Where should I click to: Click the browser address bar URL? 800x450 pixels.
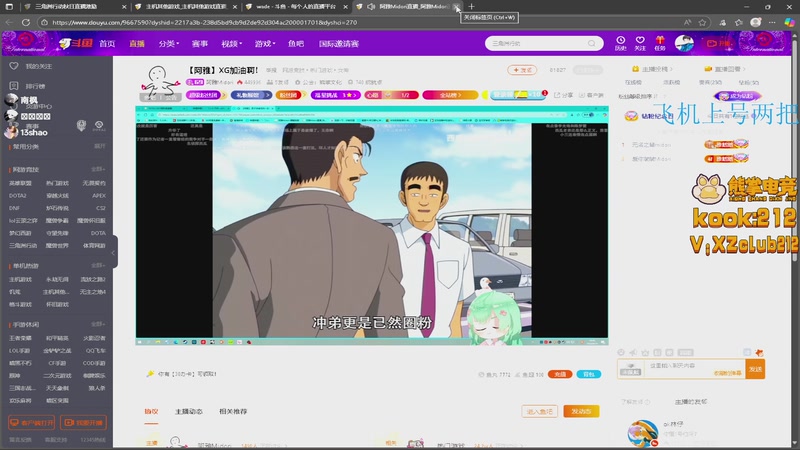204,22
